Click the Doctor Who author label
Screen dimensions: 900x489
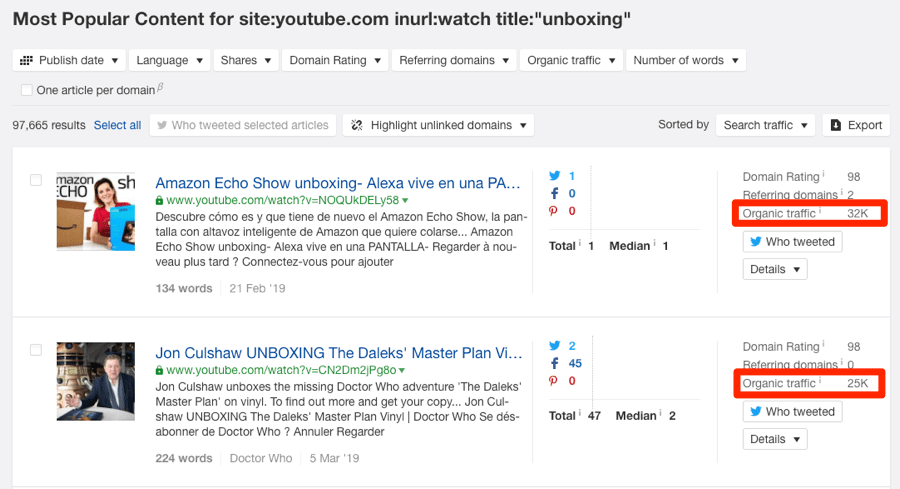tap(261, 459)
